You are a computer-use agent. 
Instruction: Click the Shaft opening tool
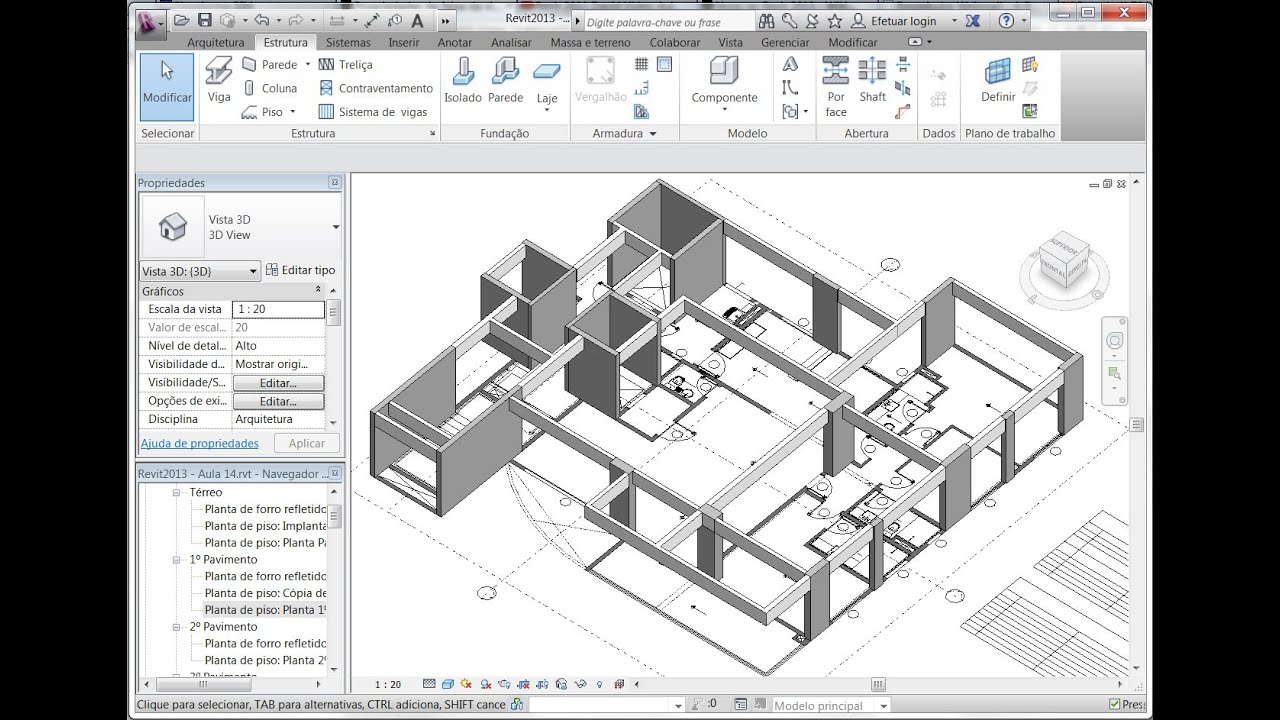click(x=873, y=80)
